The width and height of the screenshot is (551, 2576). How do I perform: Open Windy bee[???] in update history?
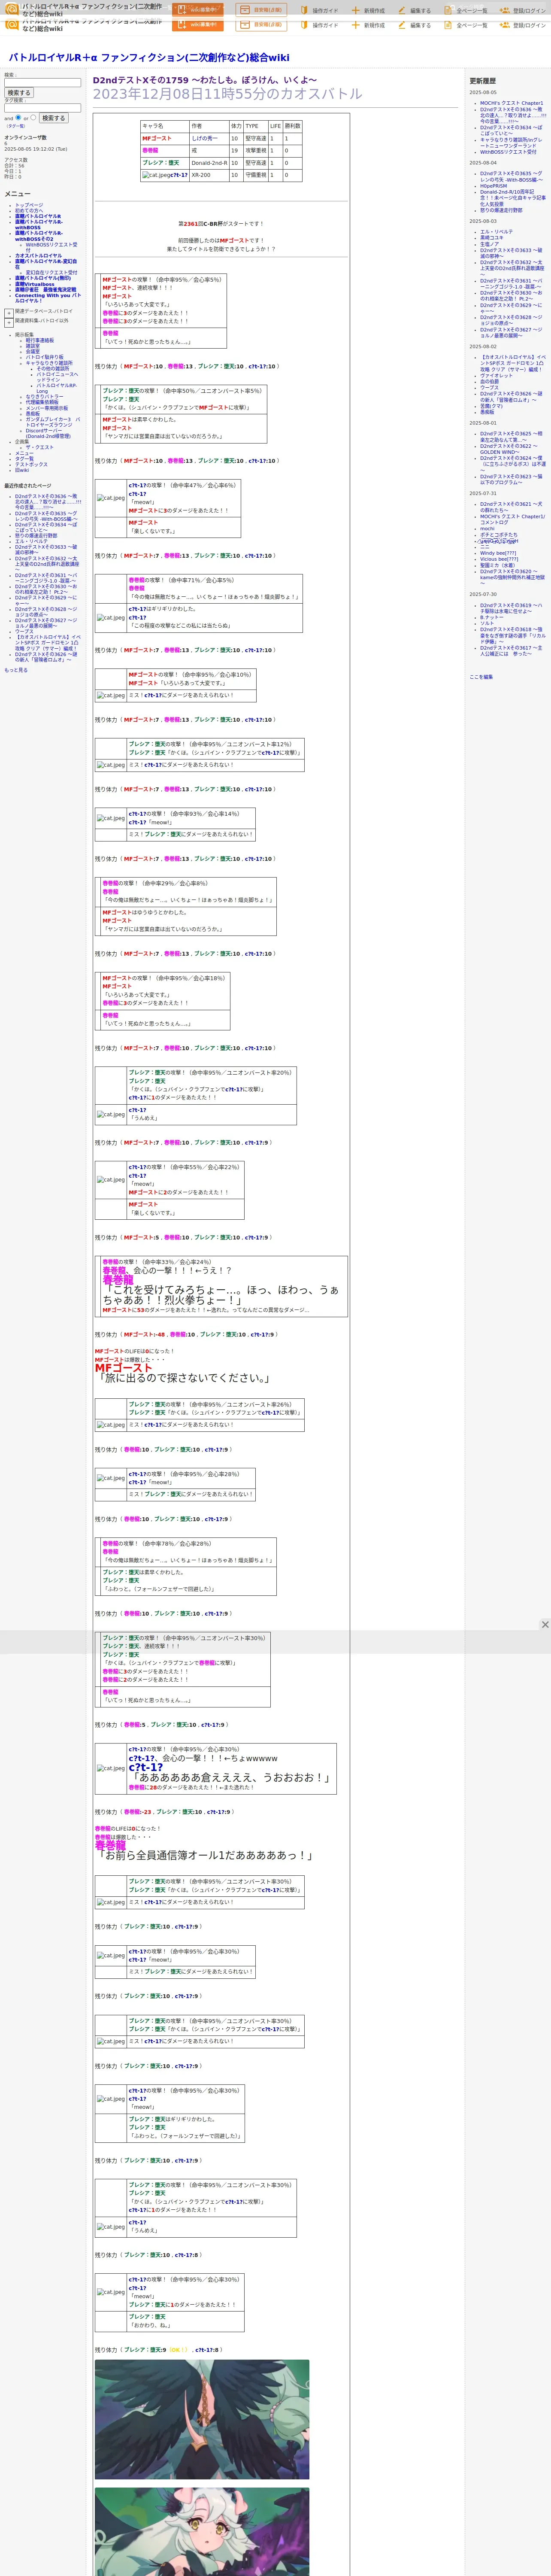[498, 553]
